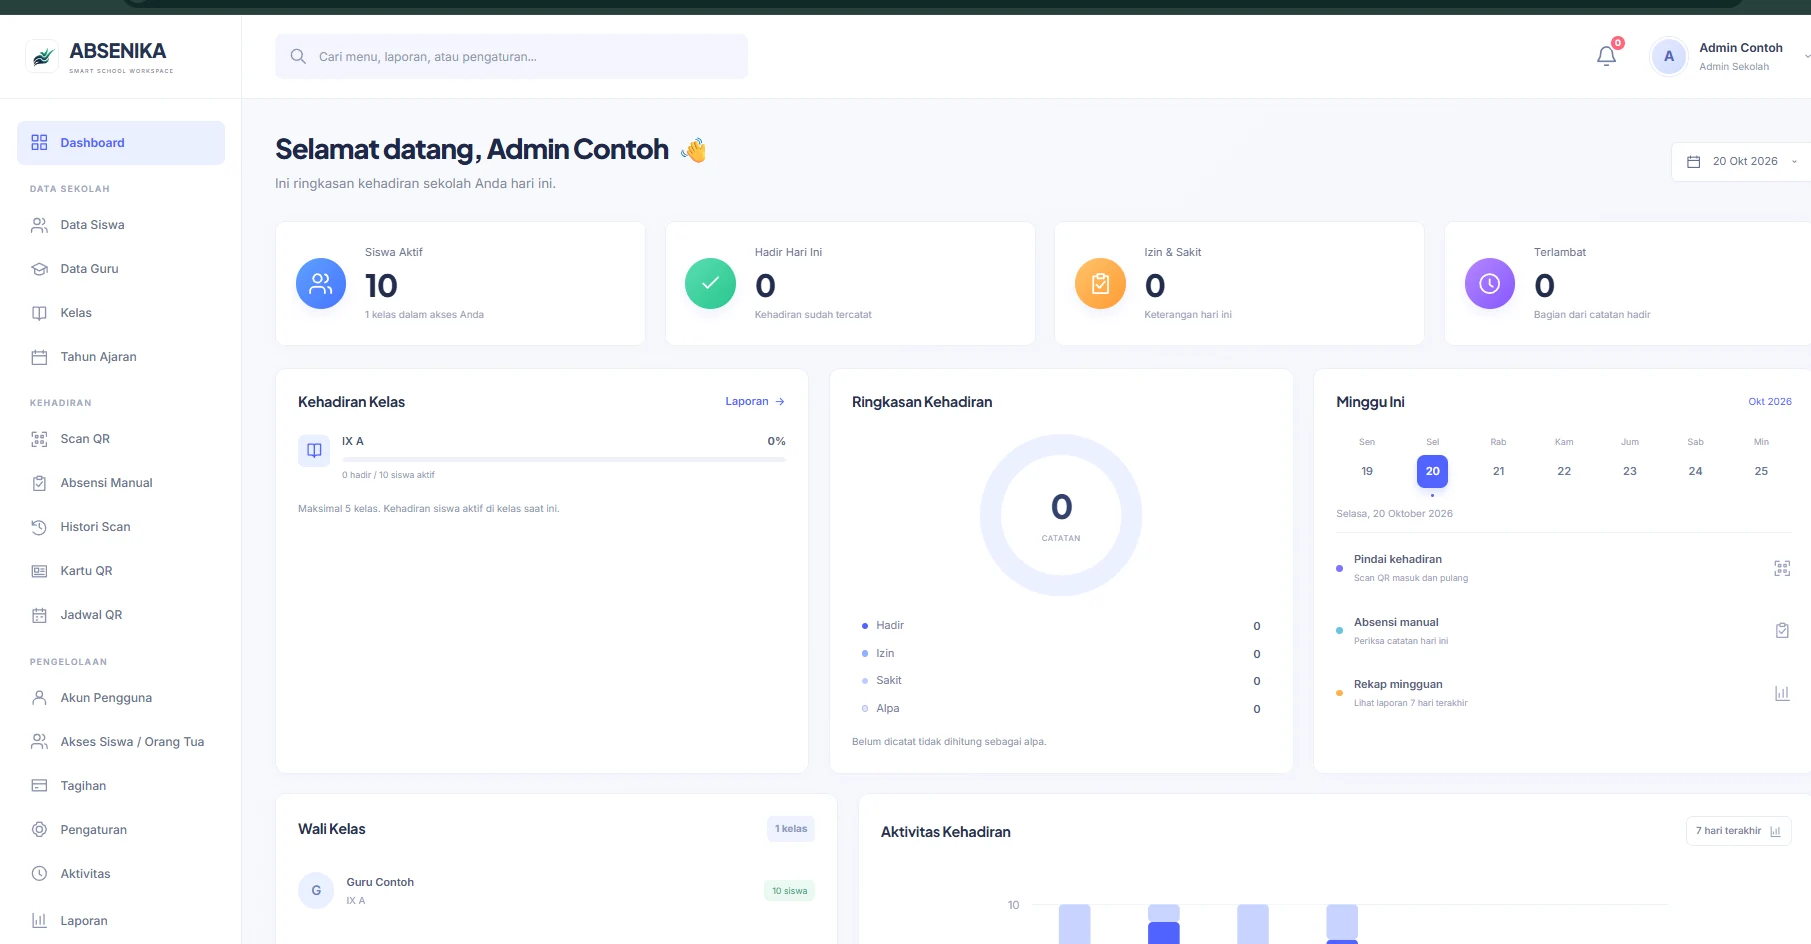Select the Dashboard menu item
The image size is (1811, 944).
coord(121,143)
